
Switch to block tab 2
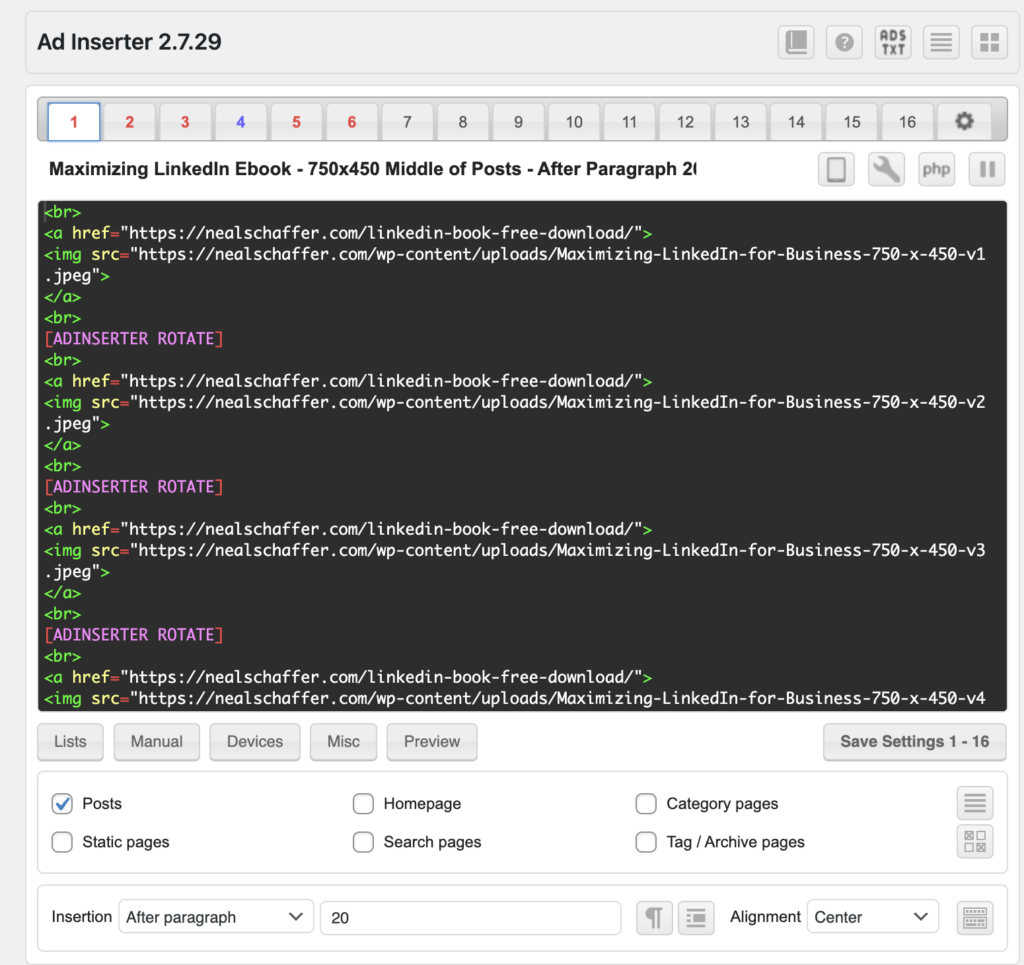(130, 122)
